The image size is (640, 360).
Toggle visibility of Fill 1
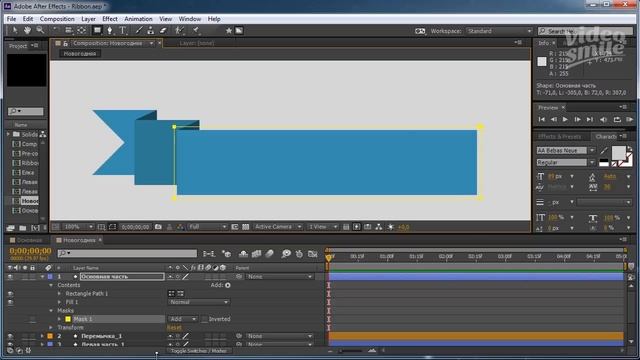coord(10,302)
